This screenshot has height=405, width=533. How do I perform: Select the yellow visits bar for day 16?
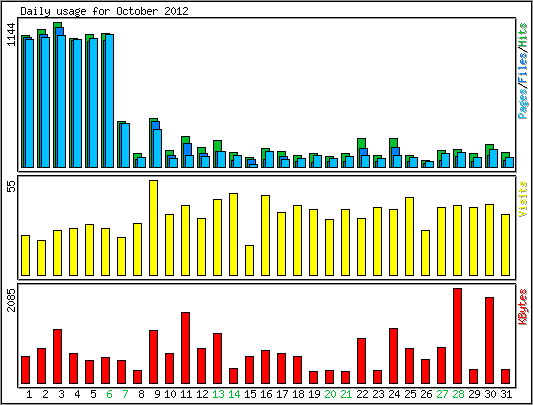(265, 235)
